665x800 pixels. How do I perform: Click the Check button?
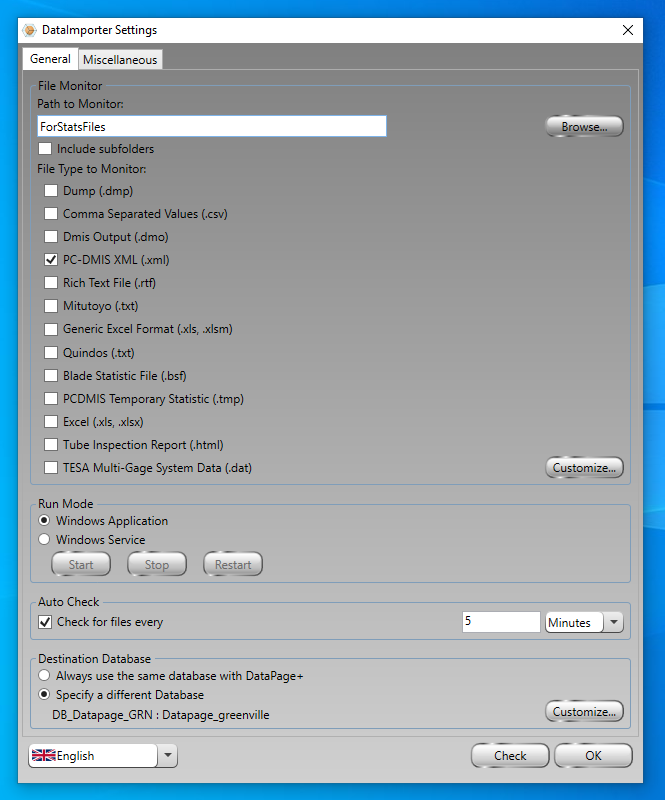tap(510, 756)
